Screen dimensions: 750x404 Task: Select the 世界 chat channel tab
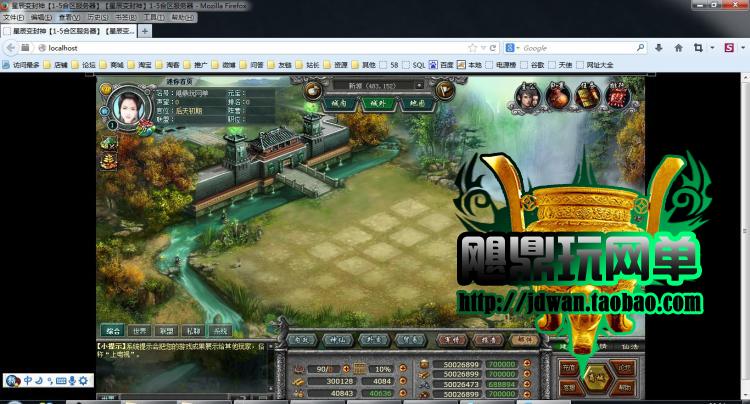[x=140, y=330]
